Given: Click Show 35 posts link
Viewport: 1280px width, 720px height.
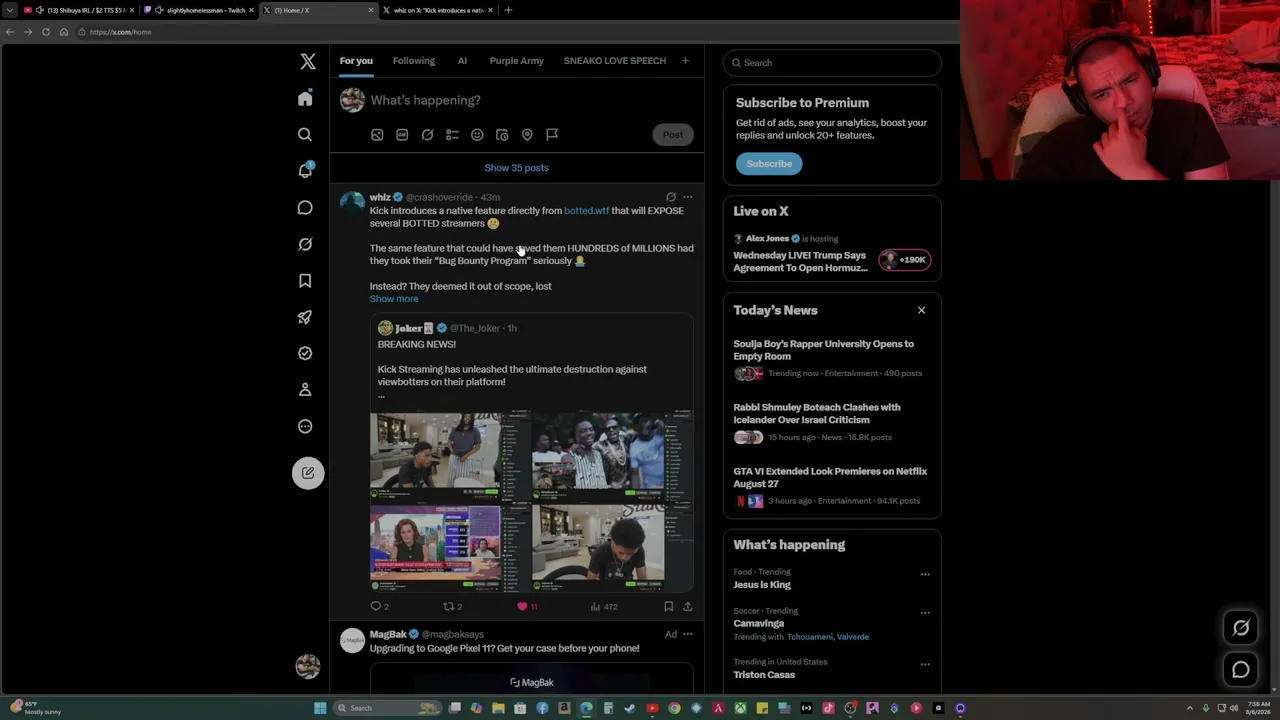Looking at the screenshot, I should tap(517, 168).
